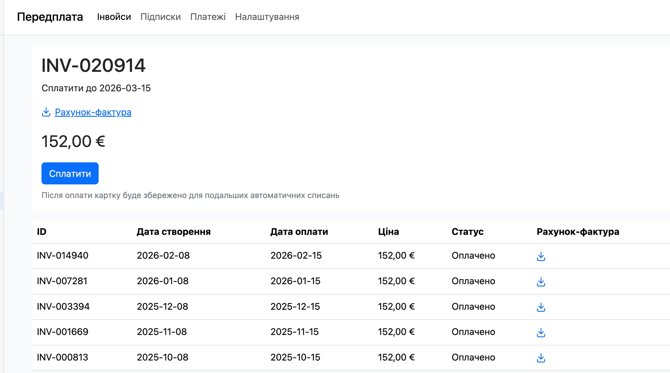Viewport: 670px width, 373px height.
Task: Click the Рахунок-фактура column header
Action: pos(578,232)
